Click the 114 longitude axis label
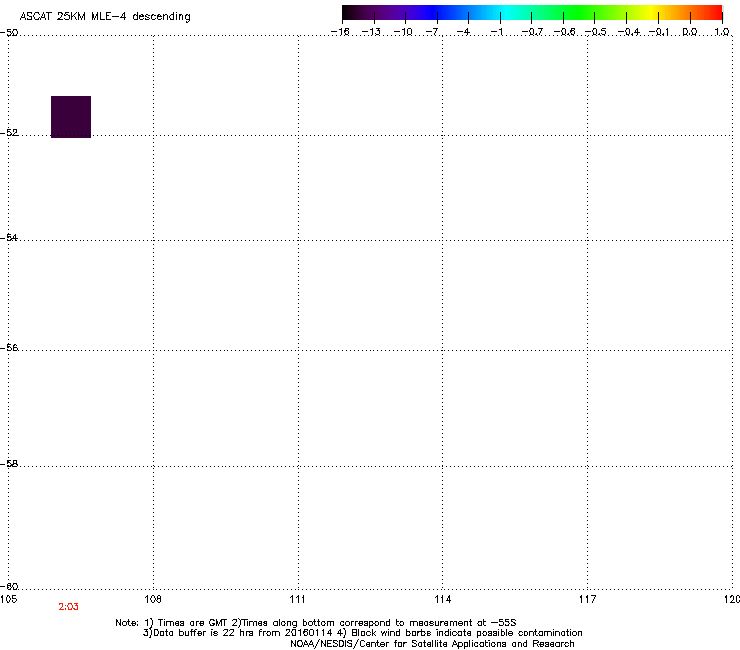 pyautogui.click(x=443, y=599)
